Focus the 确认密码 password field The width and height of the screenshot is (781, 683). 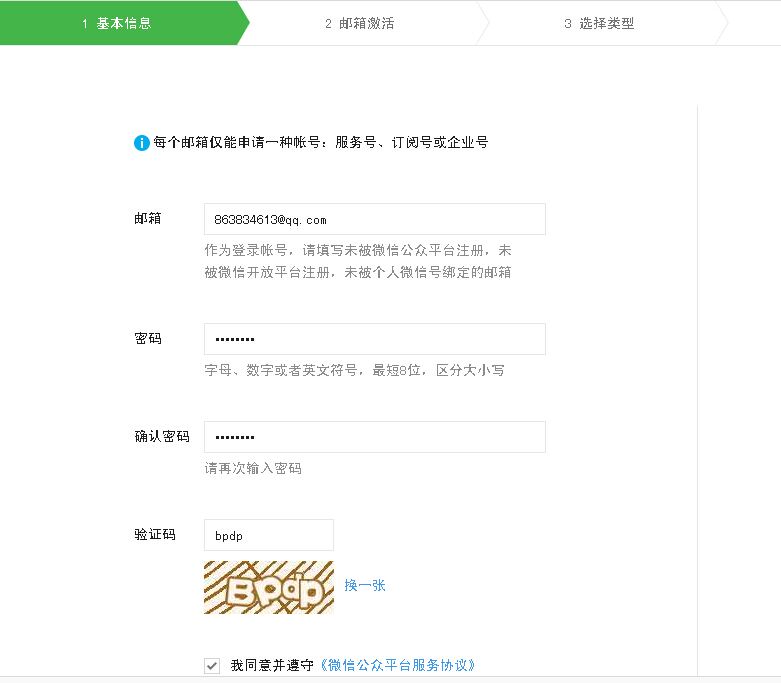point(374,437)
